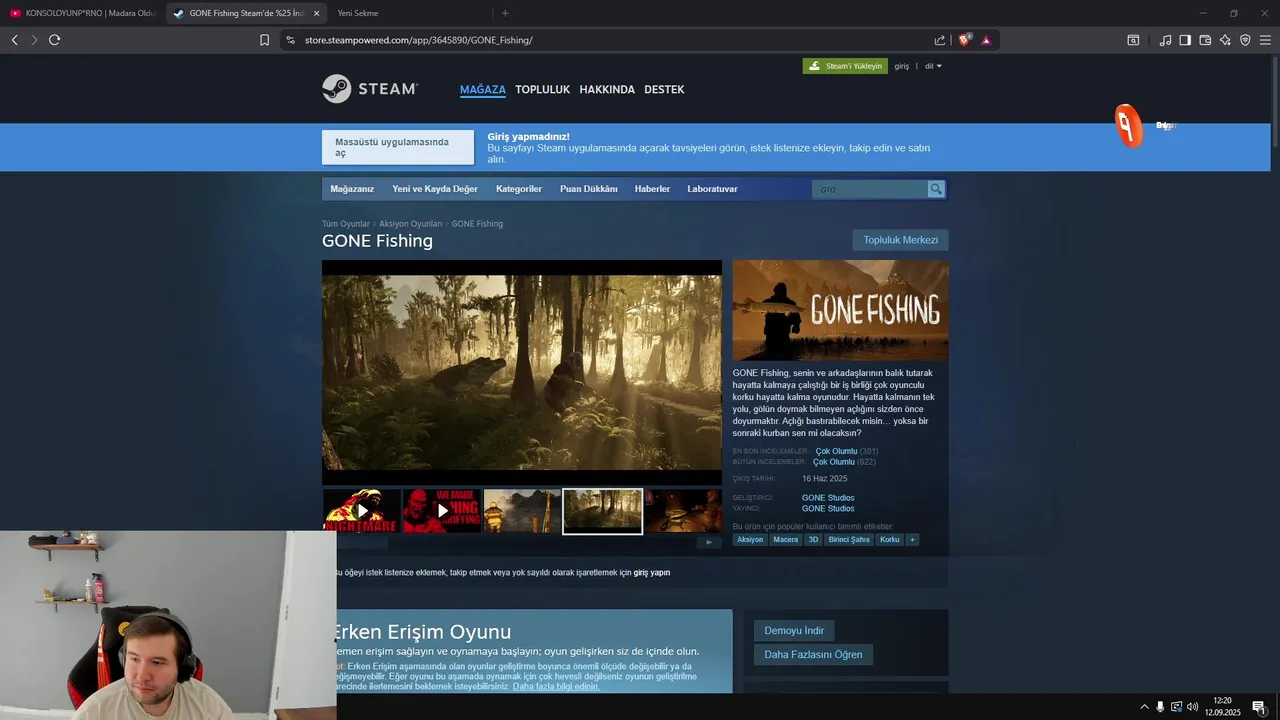Open the DESTEK header item
The image size is (1280, 720).
[x=664, y=89]
